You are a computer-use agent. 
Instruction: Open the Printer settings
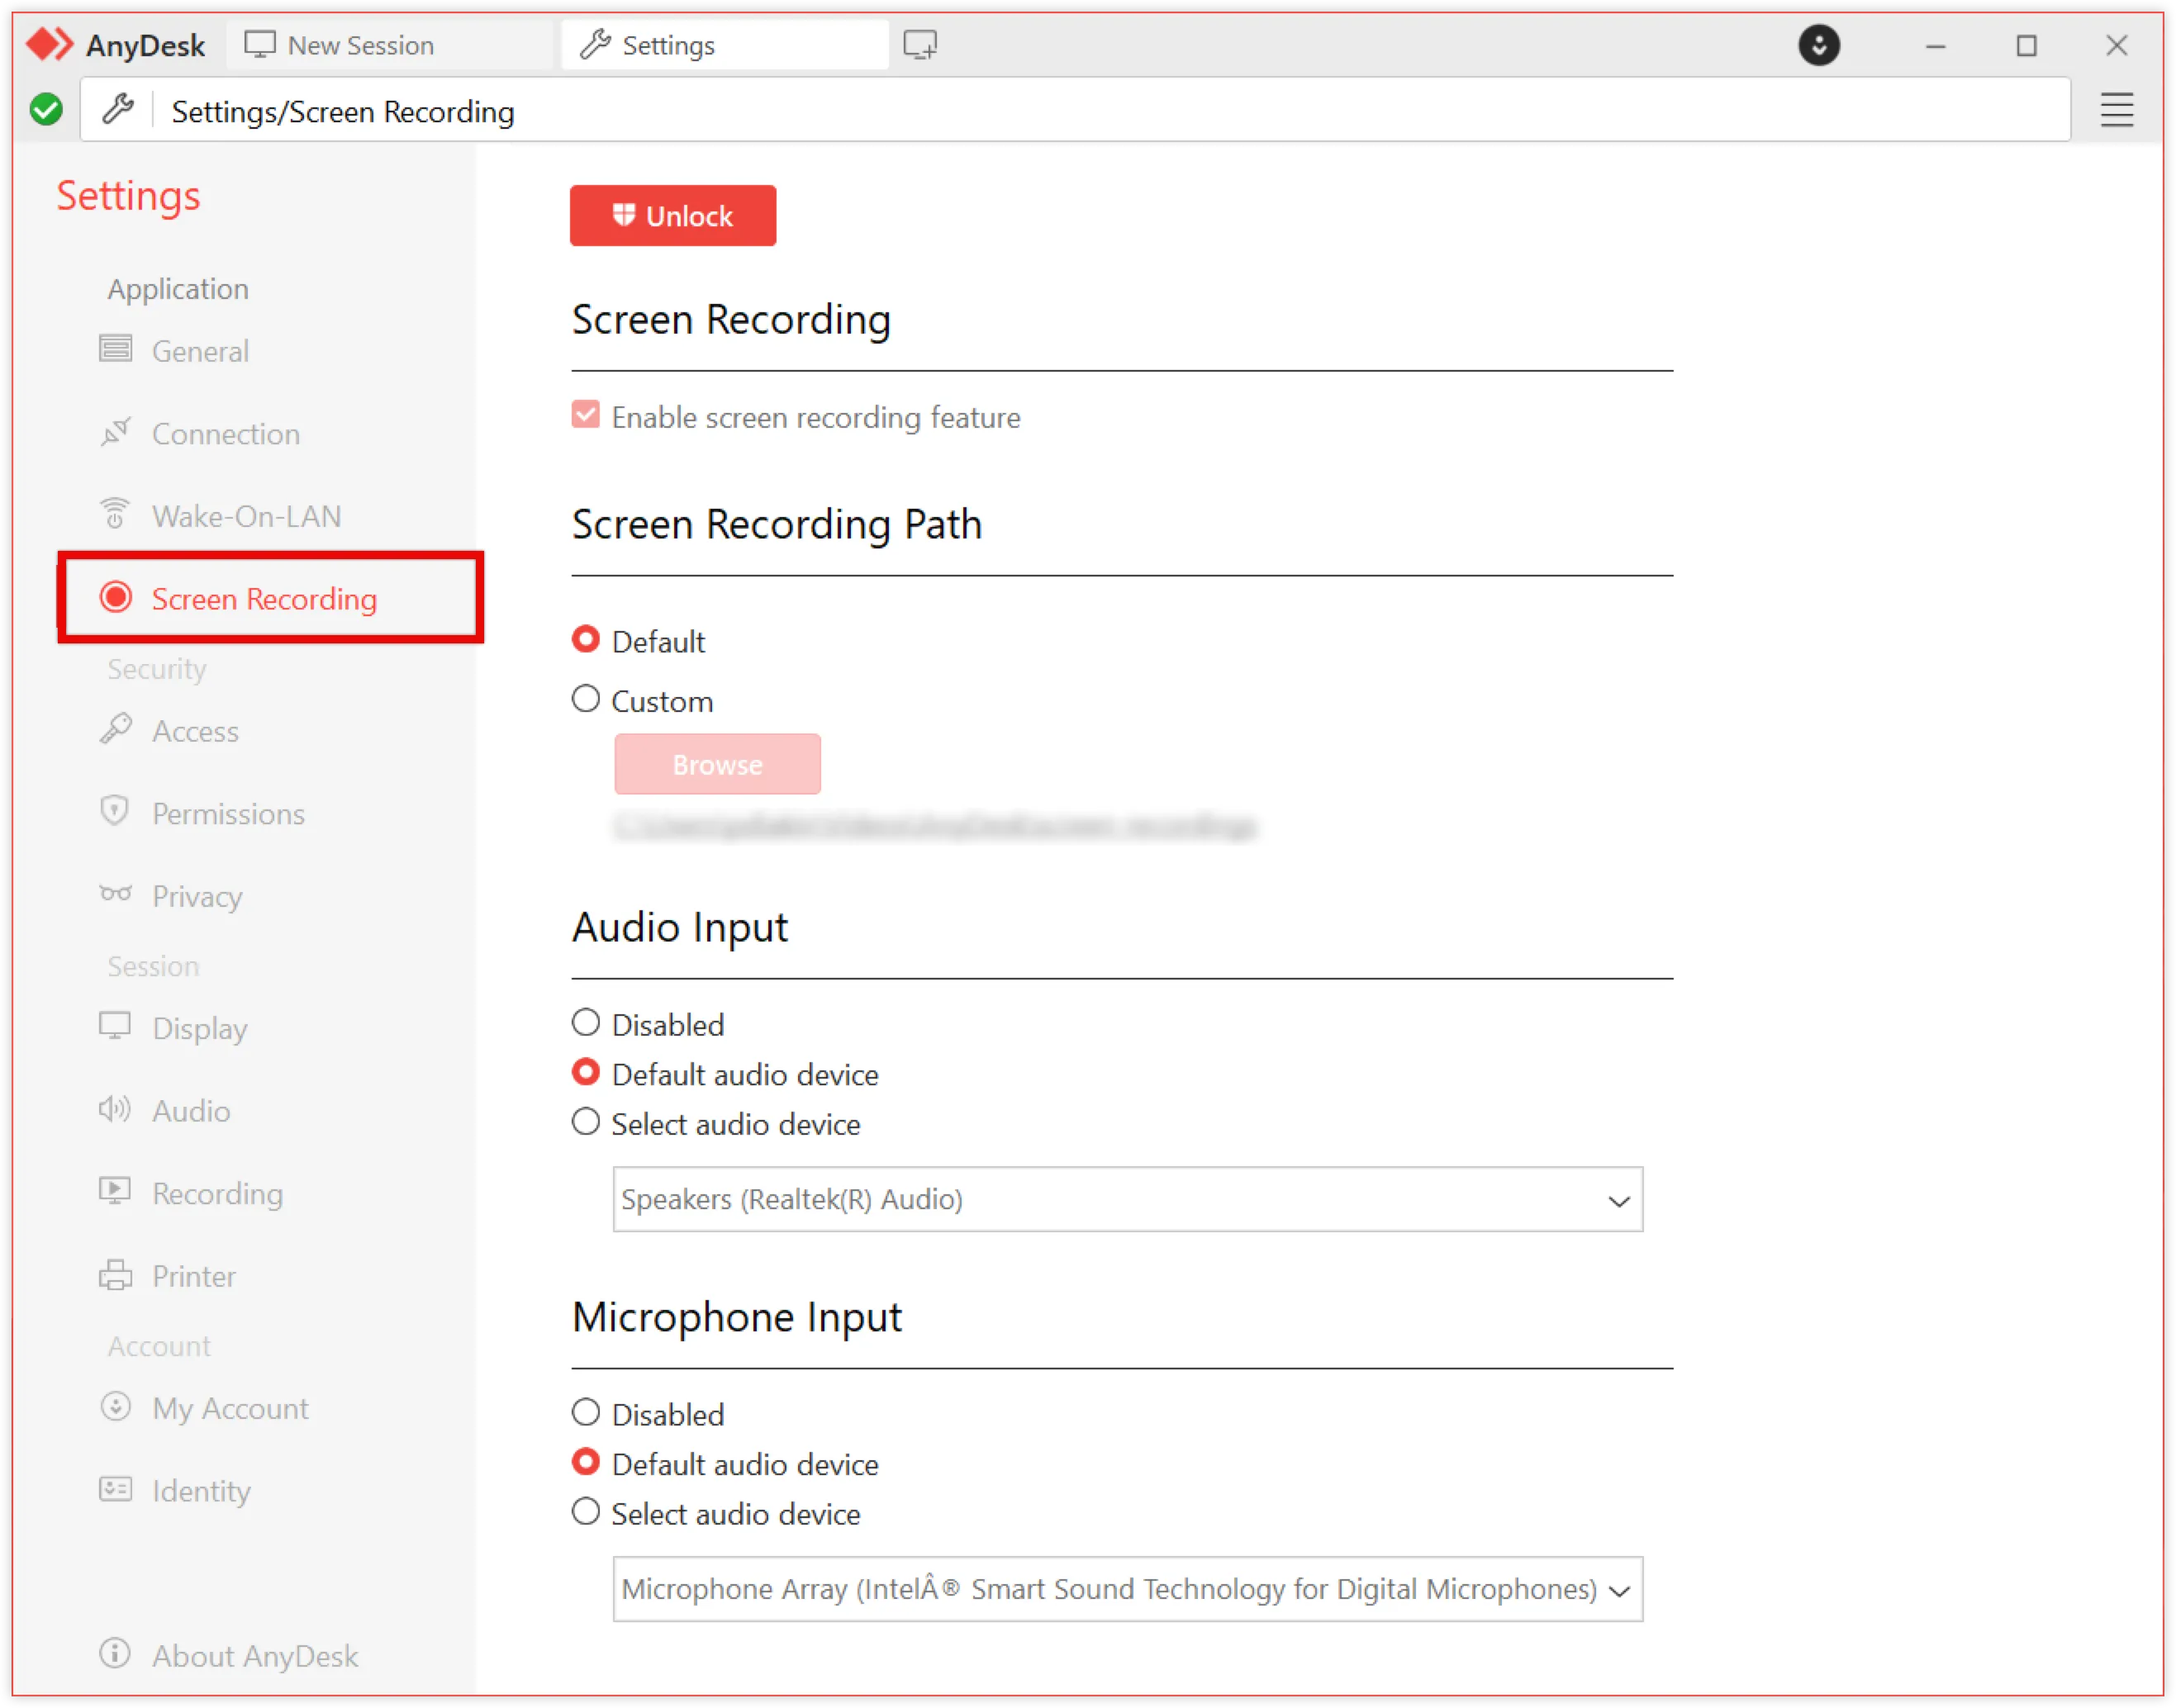coord(193,1275)
